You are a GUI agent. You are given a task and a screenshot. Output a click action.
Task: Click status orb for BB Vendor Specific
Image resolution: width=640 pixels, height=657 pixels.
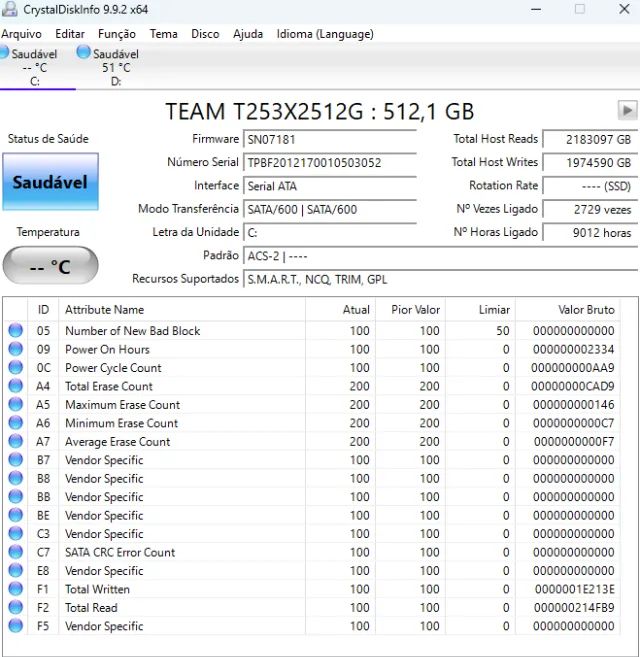coord(16,496)
